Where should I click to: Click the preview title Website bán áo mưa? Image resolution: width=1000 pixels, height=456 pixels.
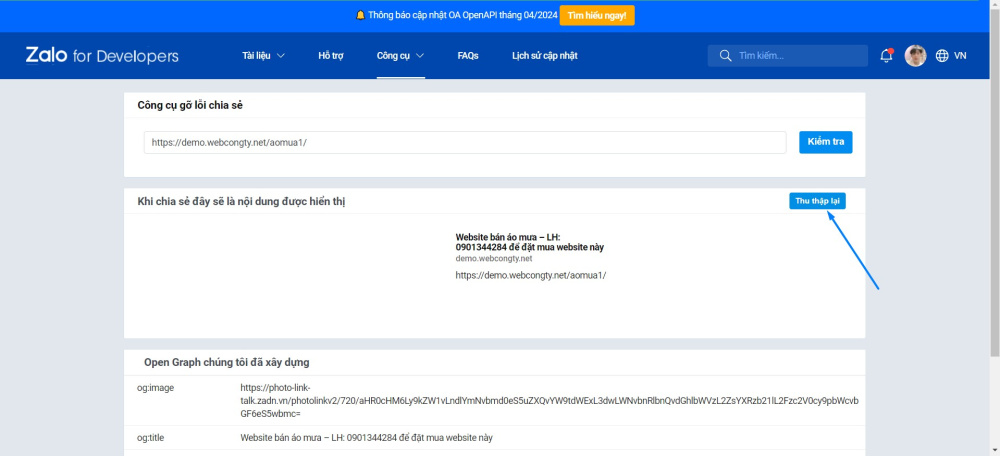coord(529,242)
